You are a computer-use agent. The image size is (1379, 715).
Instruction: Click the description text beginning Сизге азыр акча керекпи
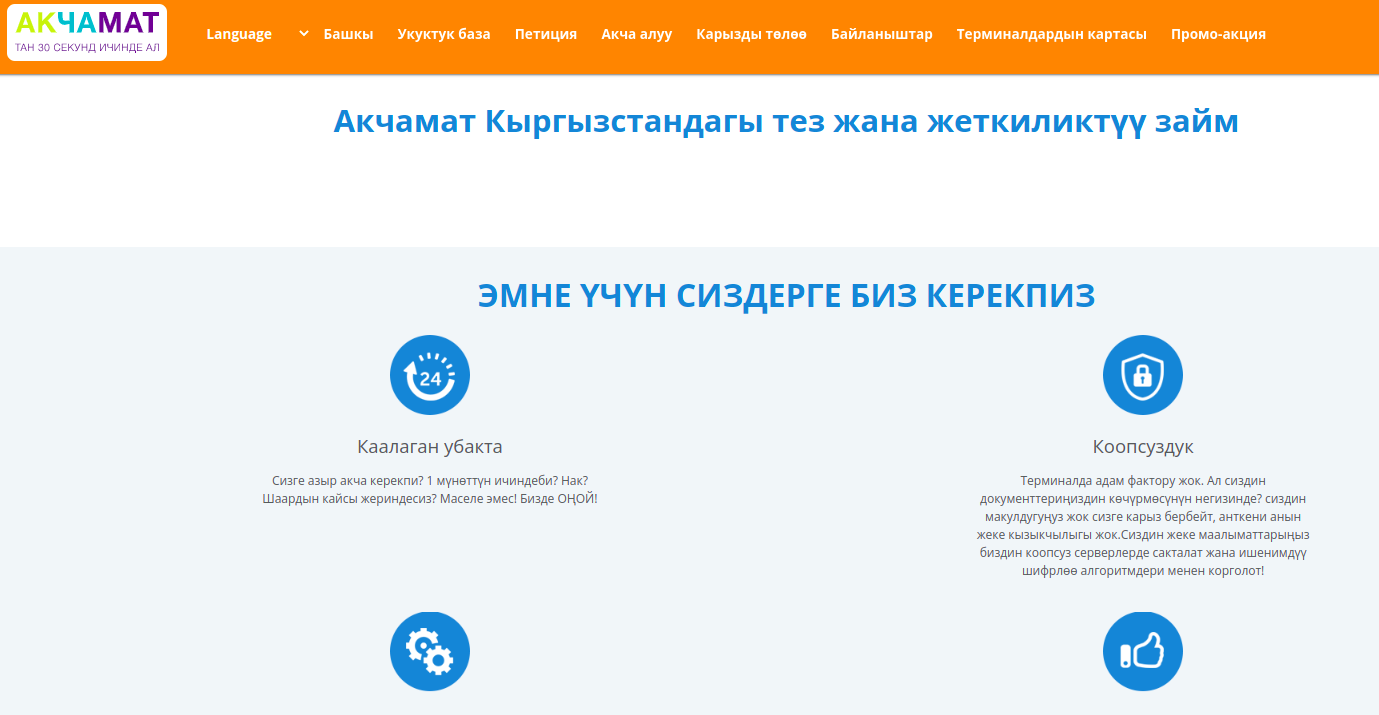click(430, 489)
